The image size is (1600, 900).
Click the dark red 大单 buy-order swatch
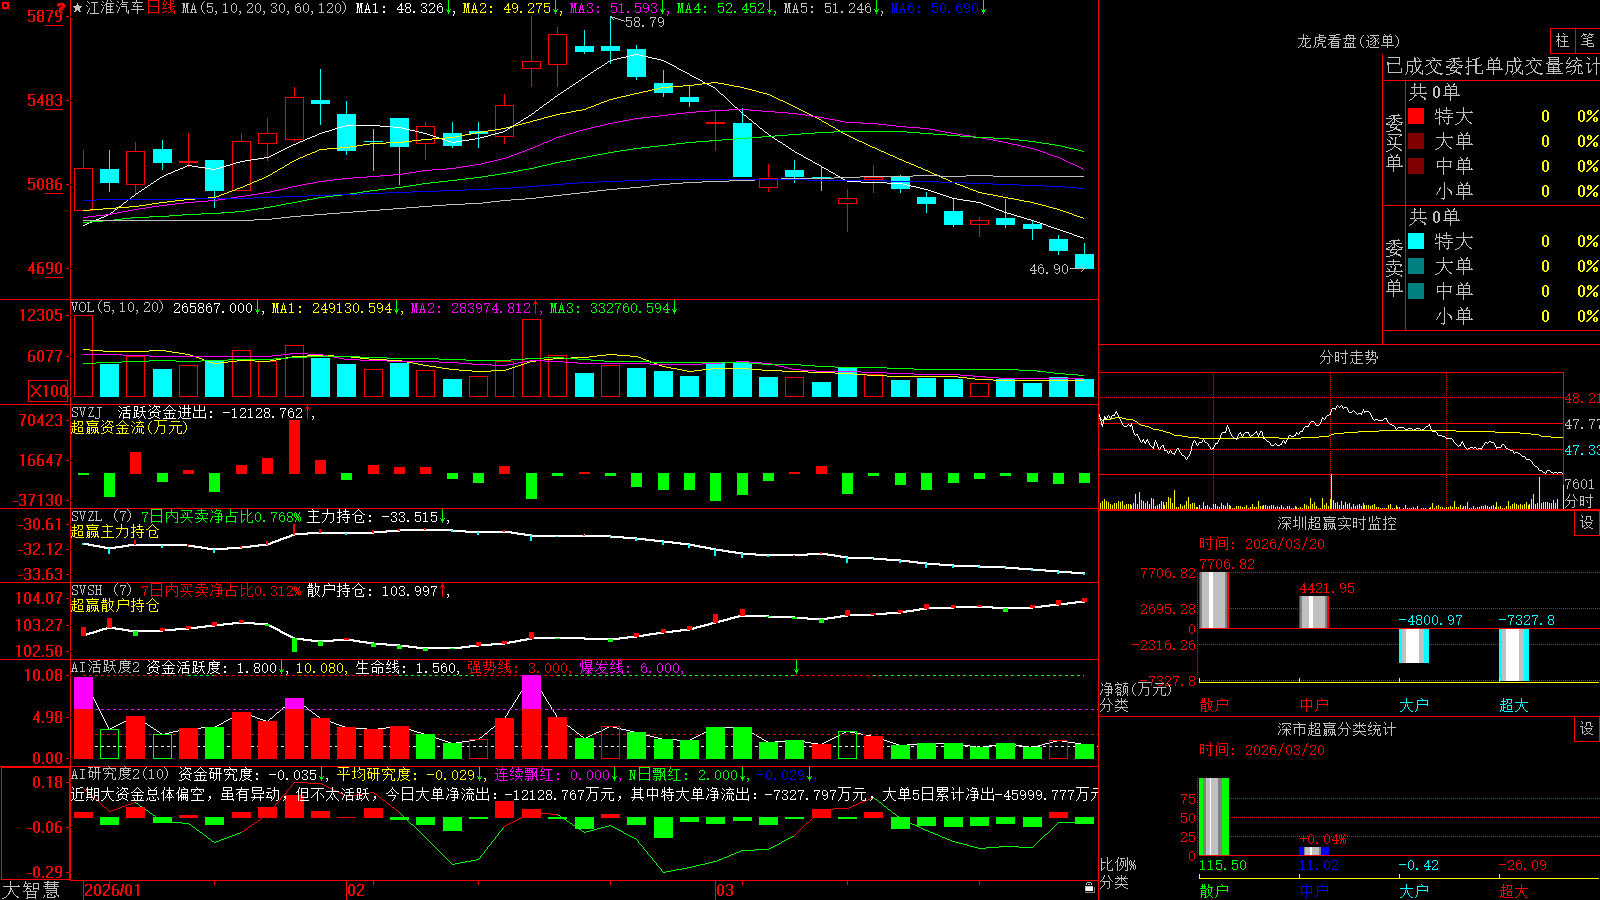click(1416, 141)
